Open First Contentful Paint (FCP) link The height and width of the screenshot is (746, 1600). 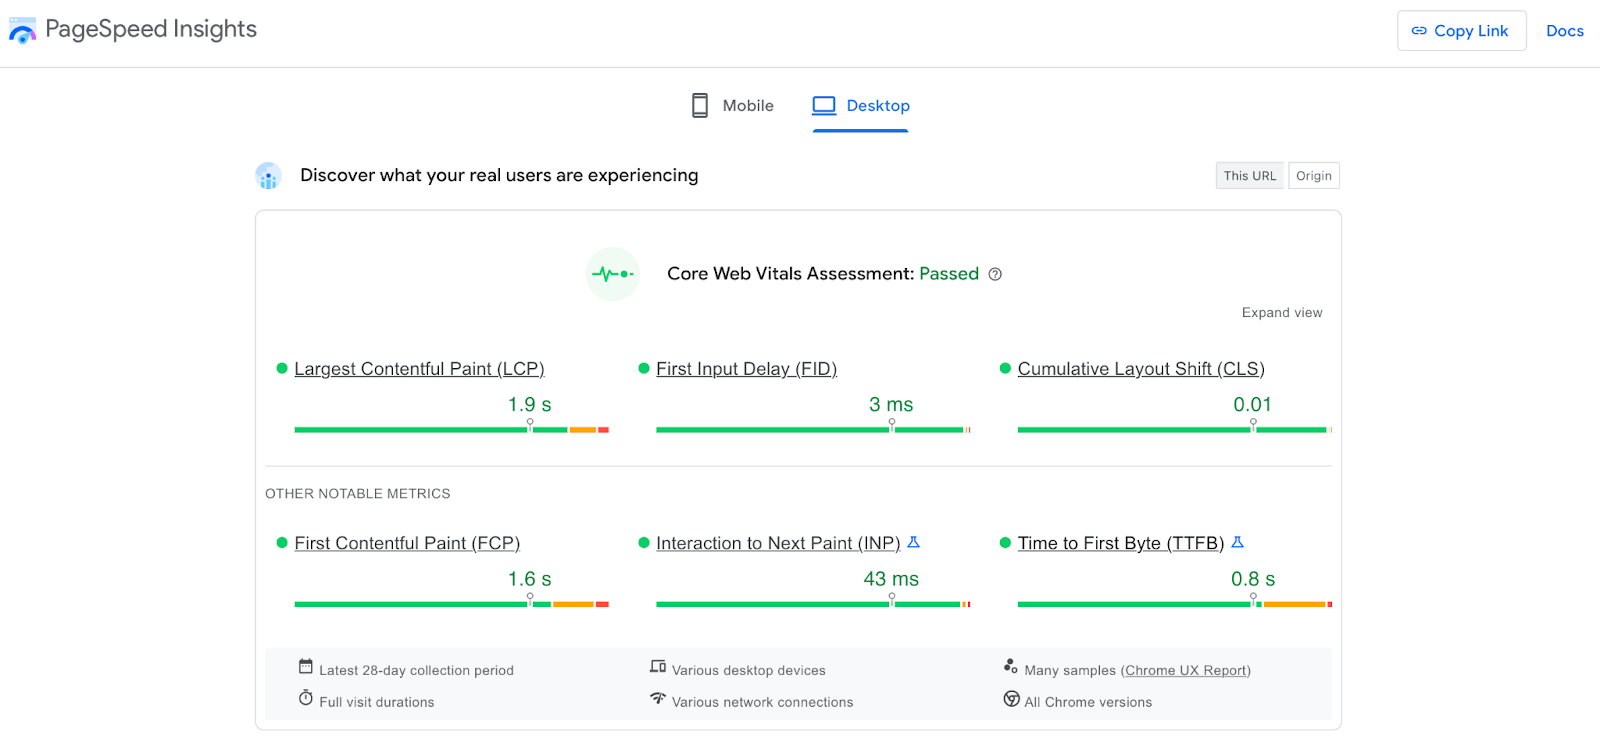[x=407, y=543]
